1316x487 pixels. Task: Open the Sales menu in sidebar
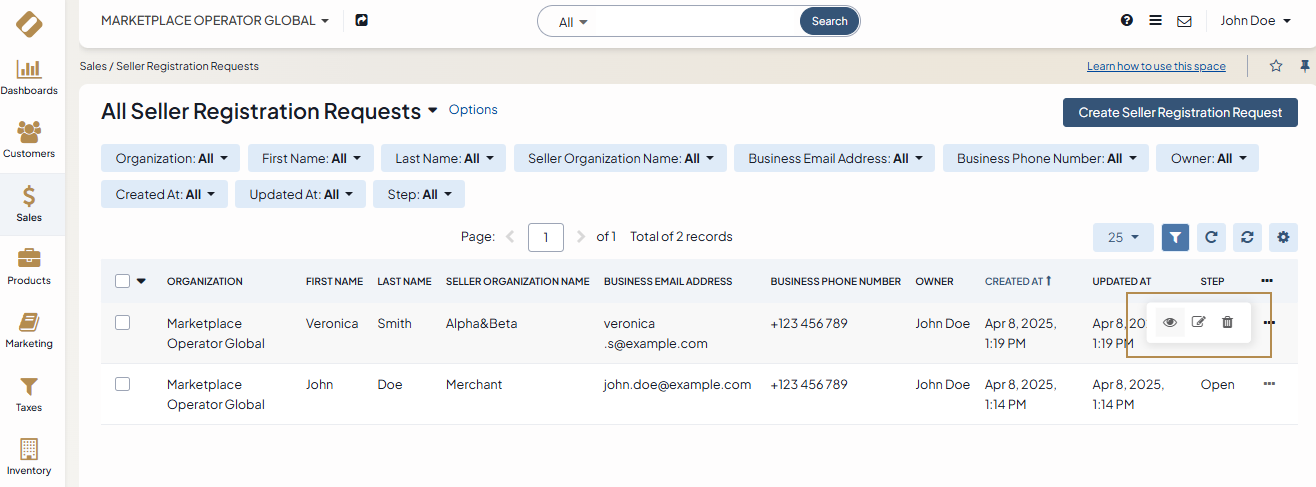29,204
